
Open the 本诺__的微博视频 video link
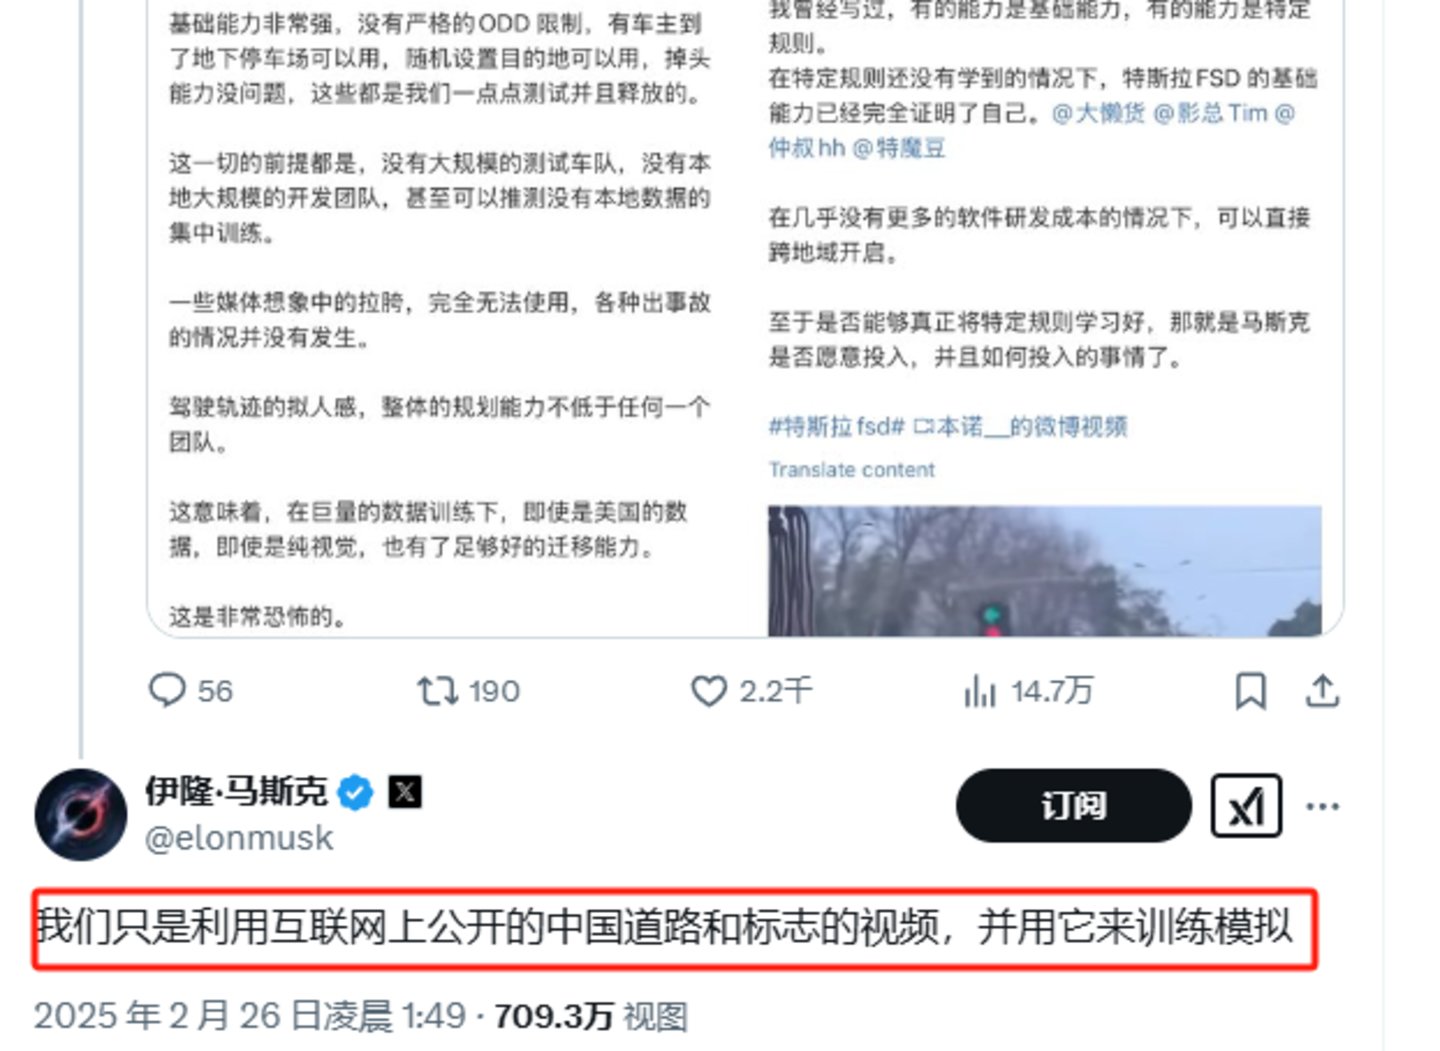point(1021,427)
